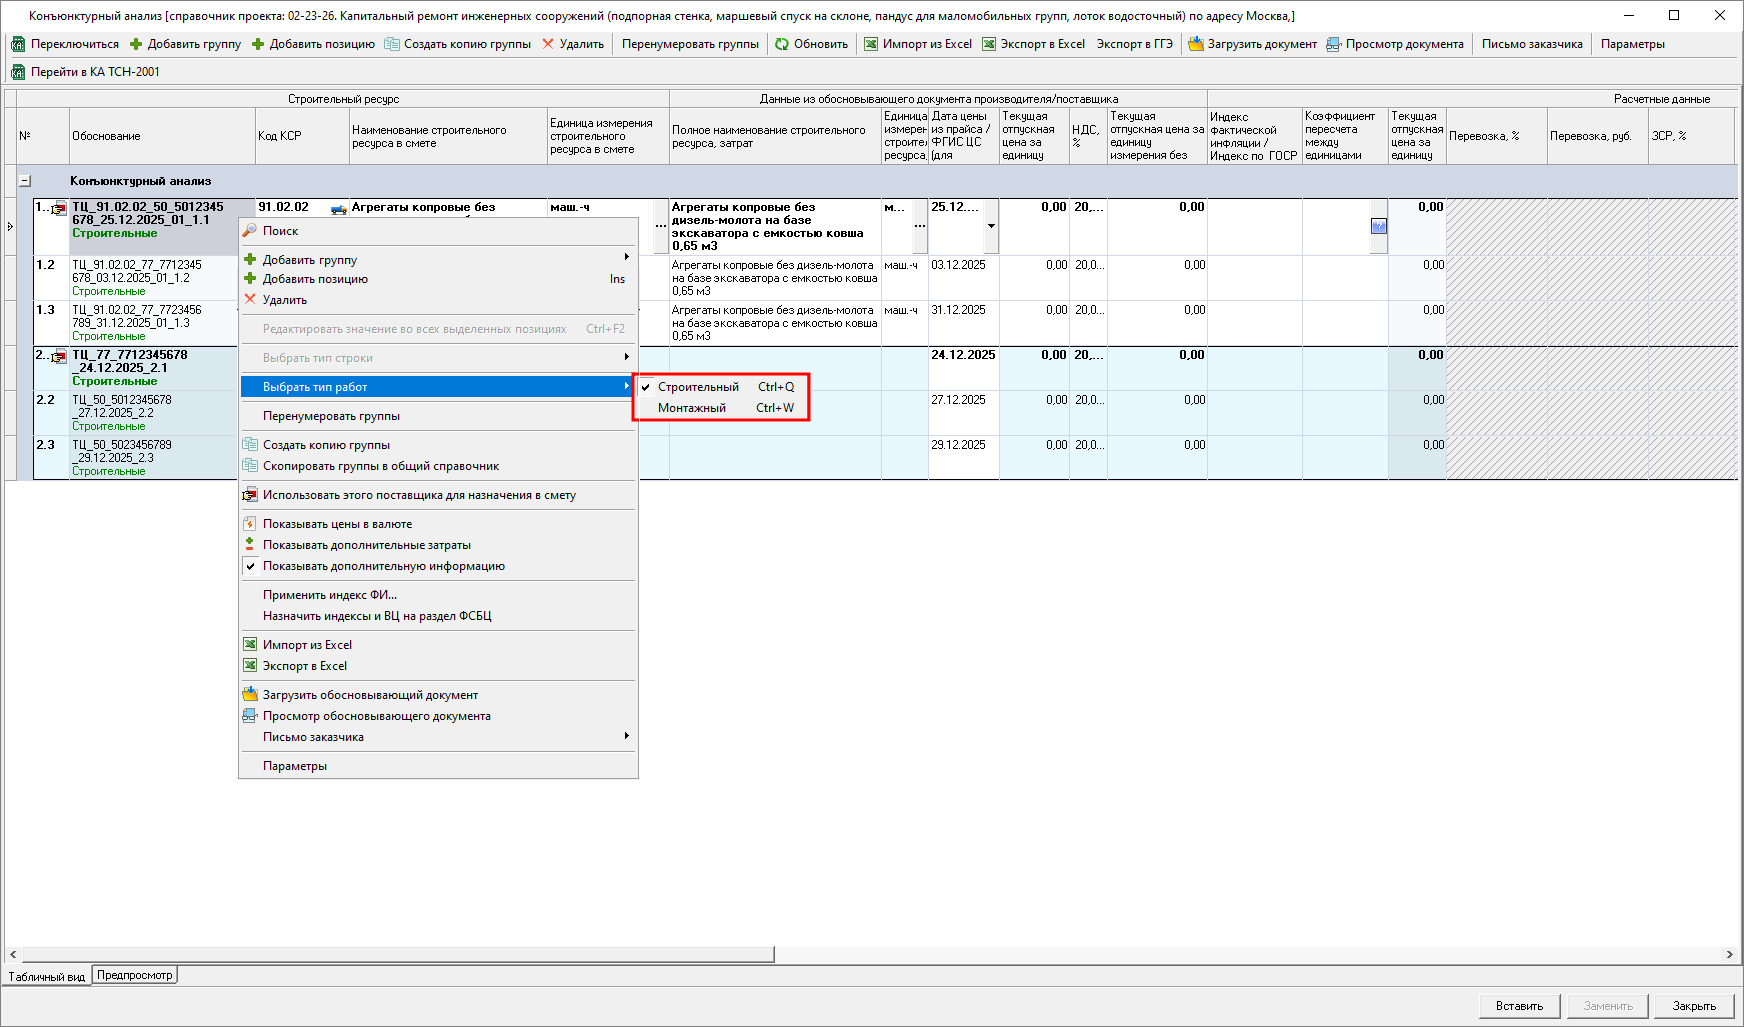Click the horizontal scrollbar thumb at bottom
Image resolution: width=1744 pixels, height=1027 pixels.
pos(398,955)
